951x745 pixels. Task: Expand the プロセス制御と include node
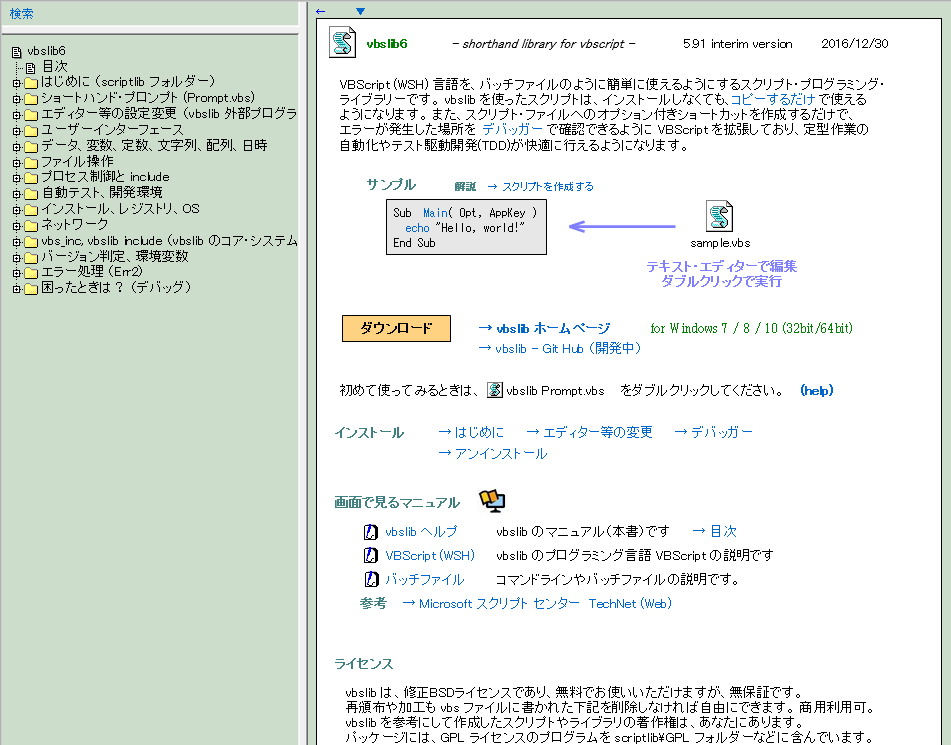(16, 178)
